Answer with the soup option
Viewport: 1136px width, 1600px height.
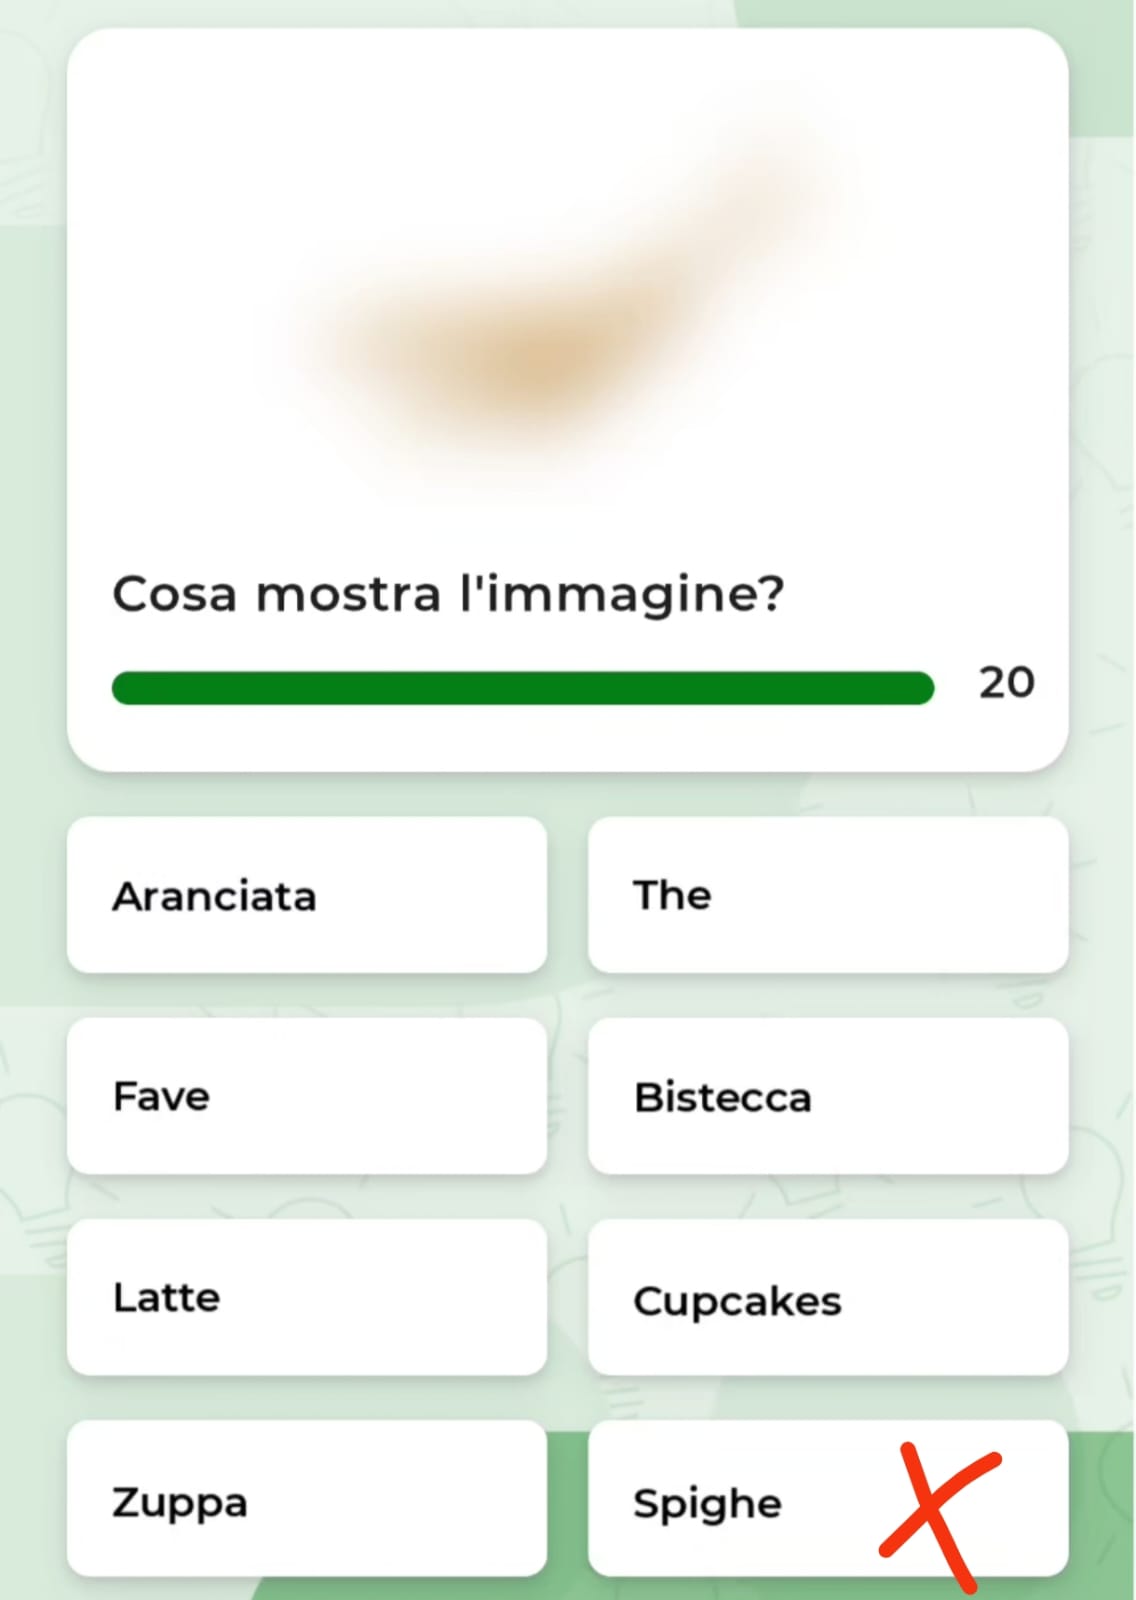click(307, 1499)
